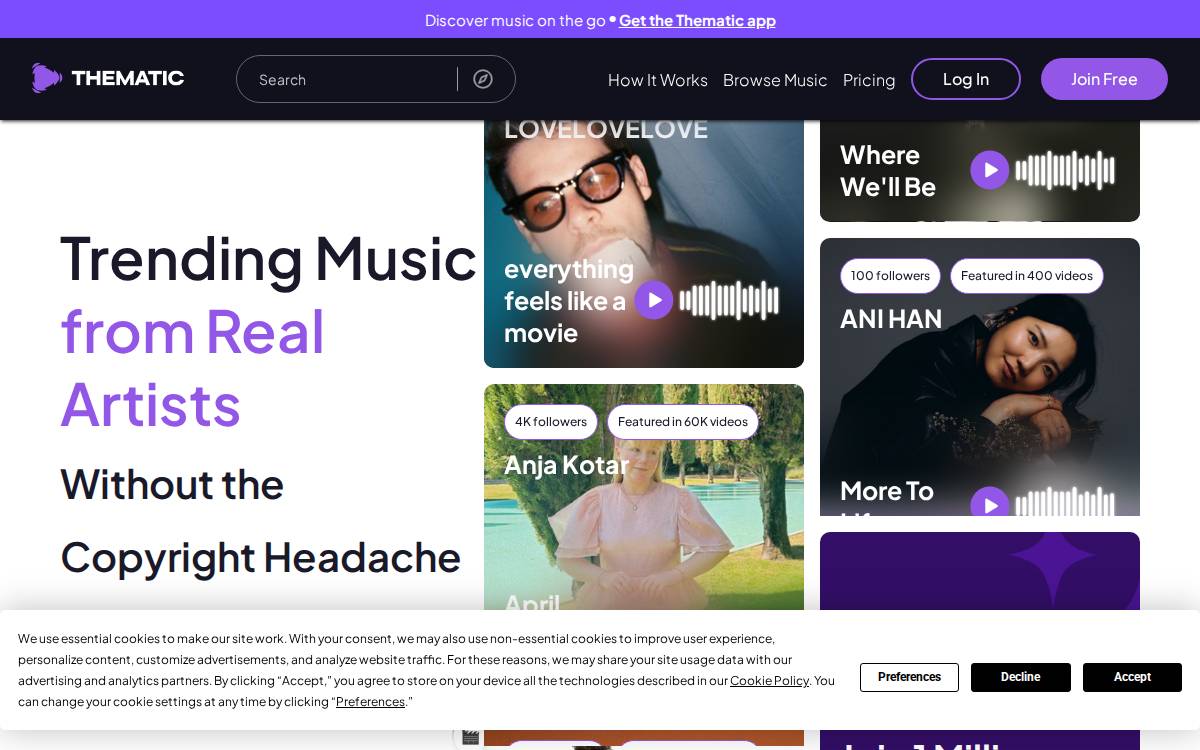Click 'Trending Music' headline text
The height and width of the screenshot is (750, 1200).
268,258
